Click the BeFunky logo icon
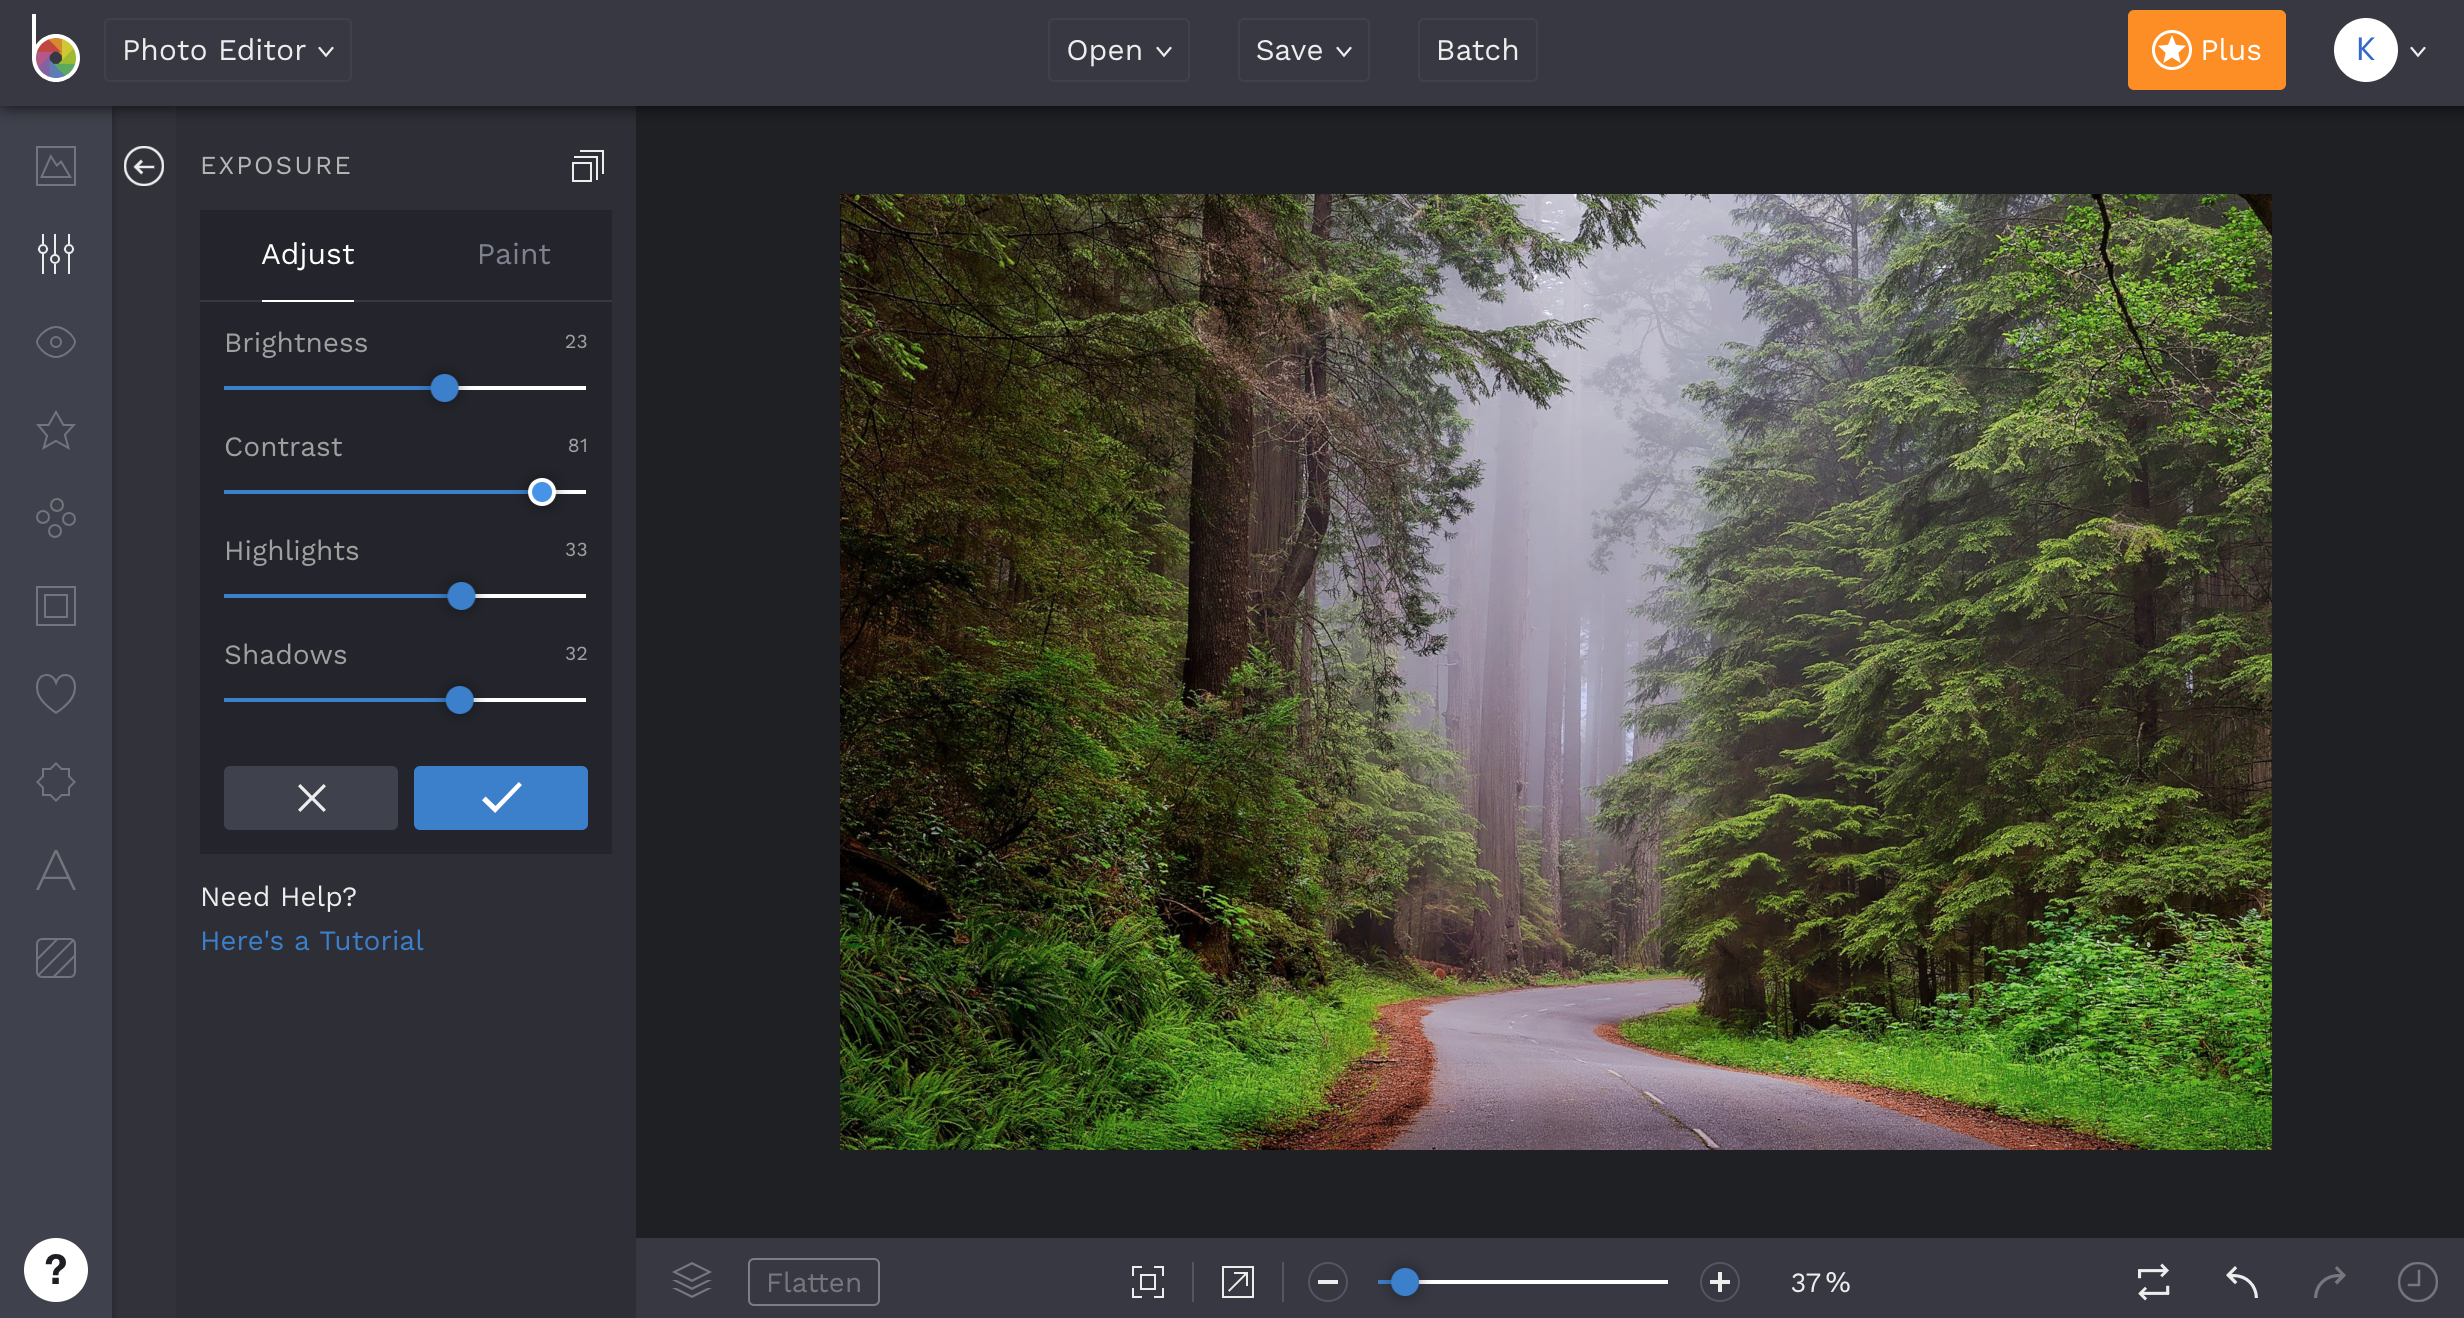Screen dimensions: 2464x1318 (55, 49)
